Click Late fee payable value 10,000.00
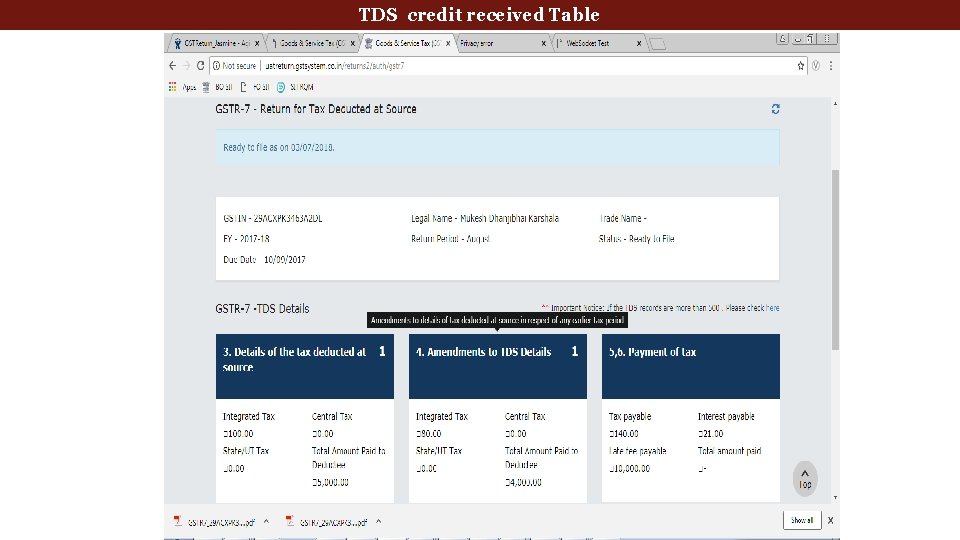The image size is (960, 540). [629, 468]
